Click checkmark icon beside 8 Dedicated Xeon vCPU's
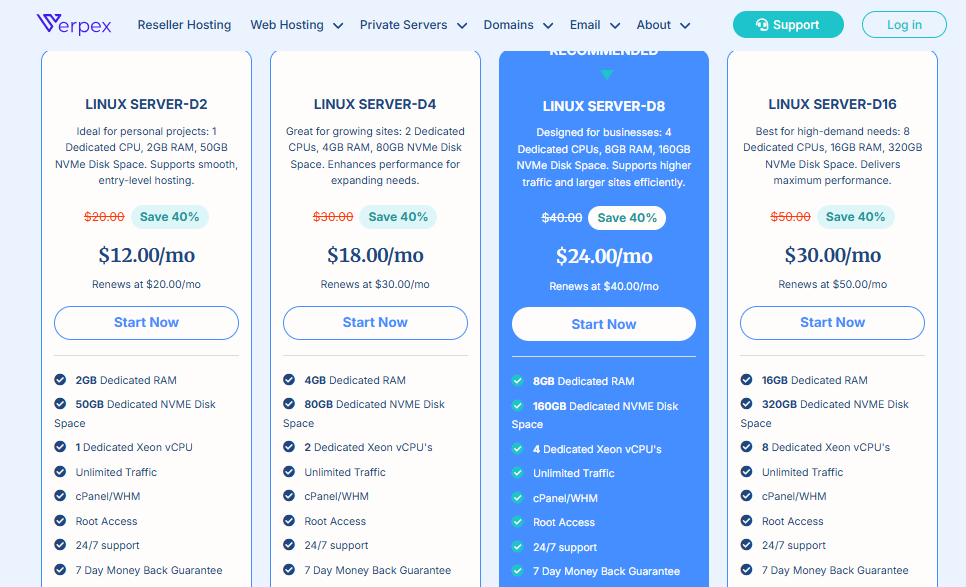 point(747,447)
